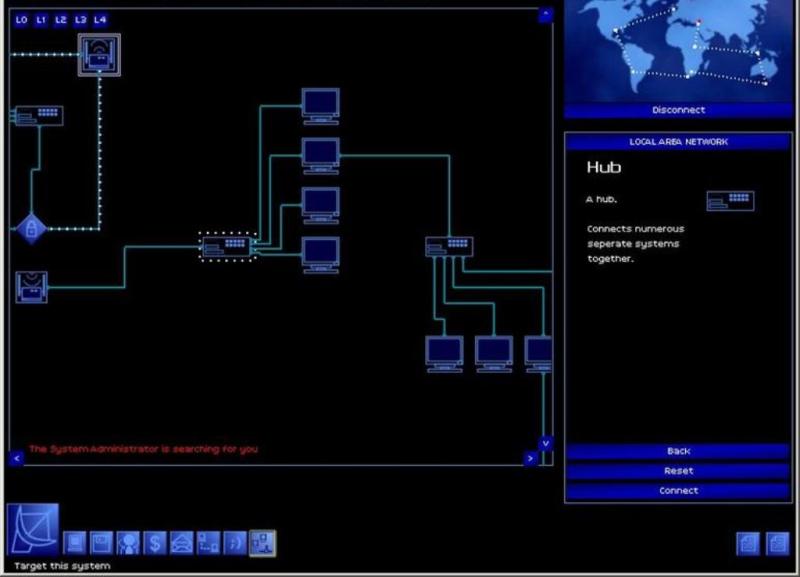
Task: Click the large satellite dish gateway icon
Action: pos(32,529)
